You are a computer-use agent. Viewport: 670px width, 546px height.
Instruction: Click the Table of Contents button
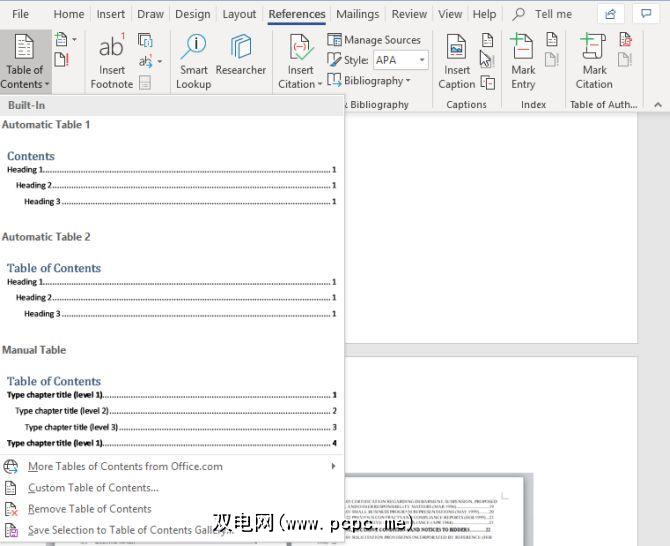pos(24,61)
